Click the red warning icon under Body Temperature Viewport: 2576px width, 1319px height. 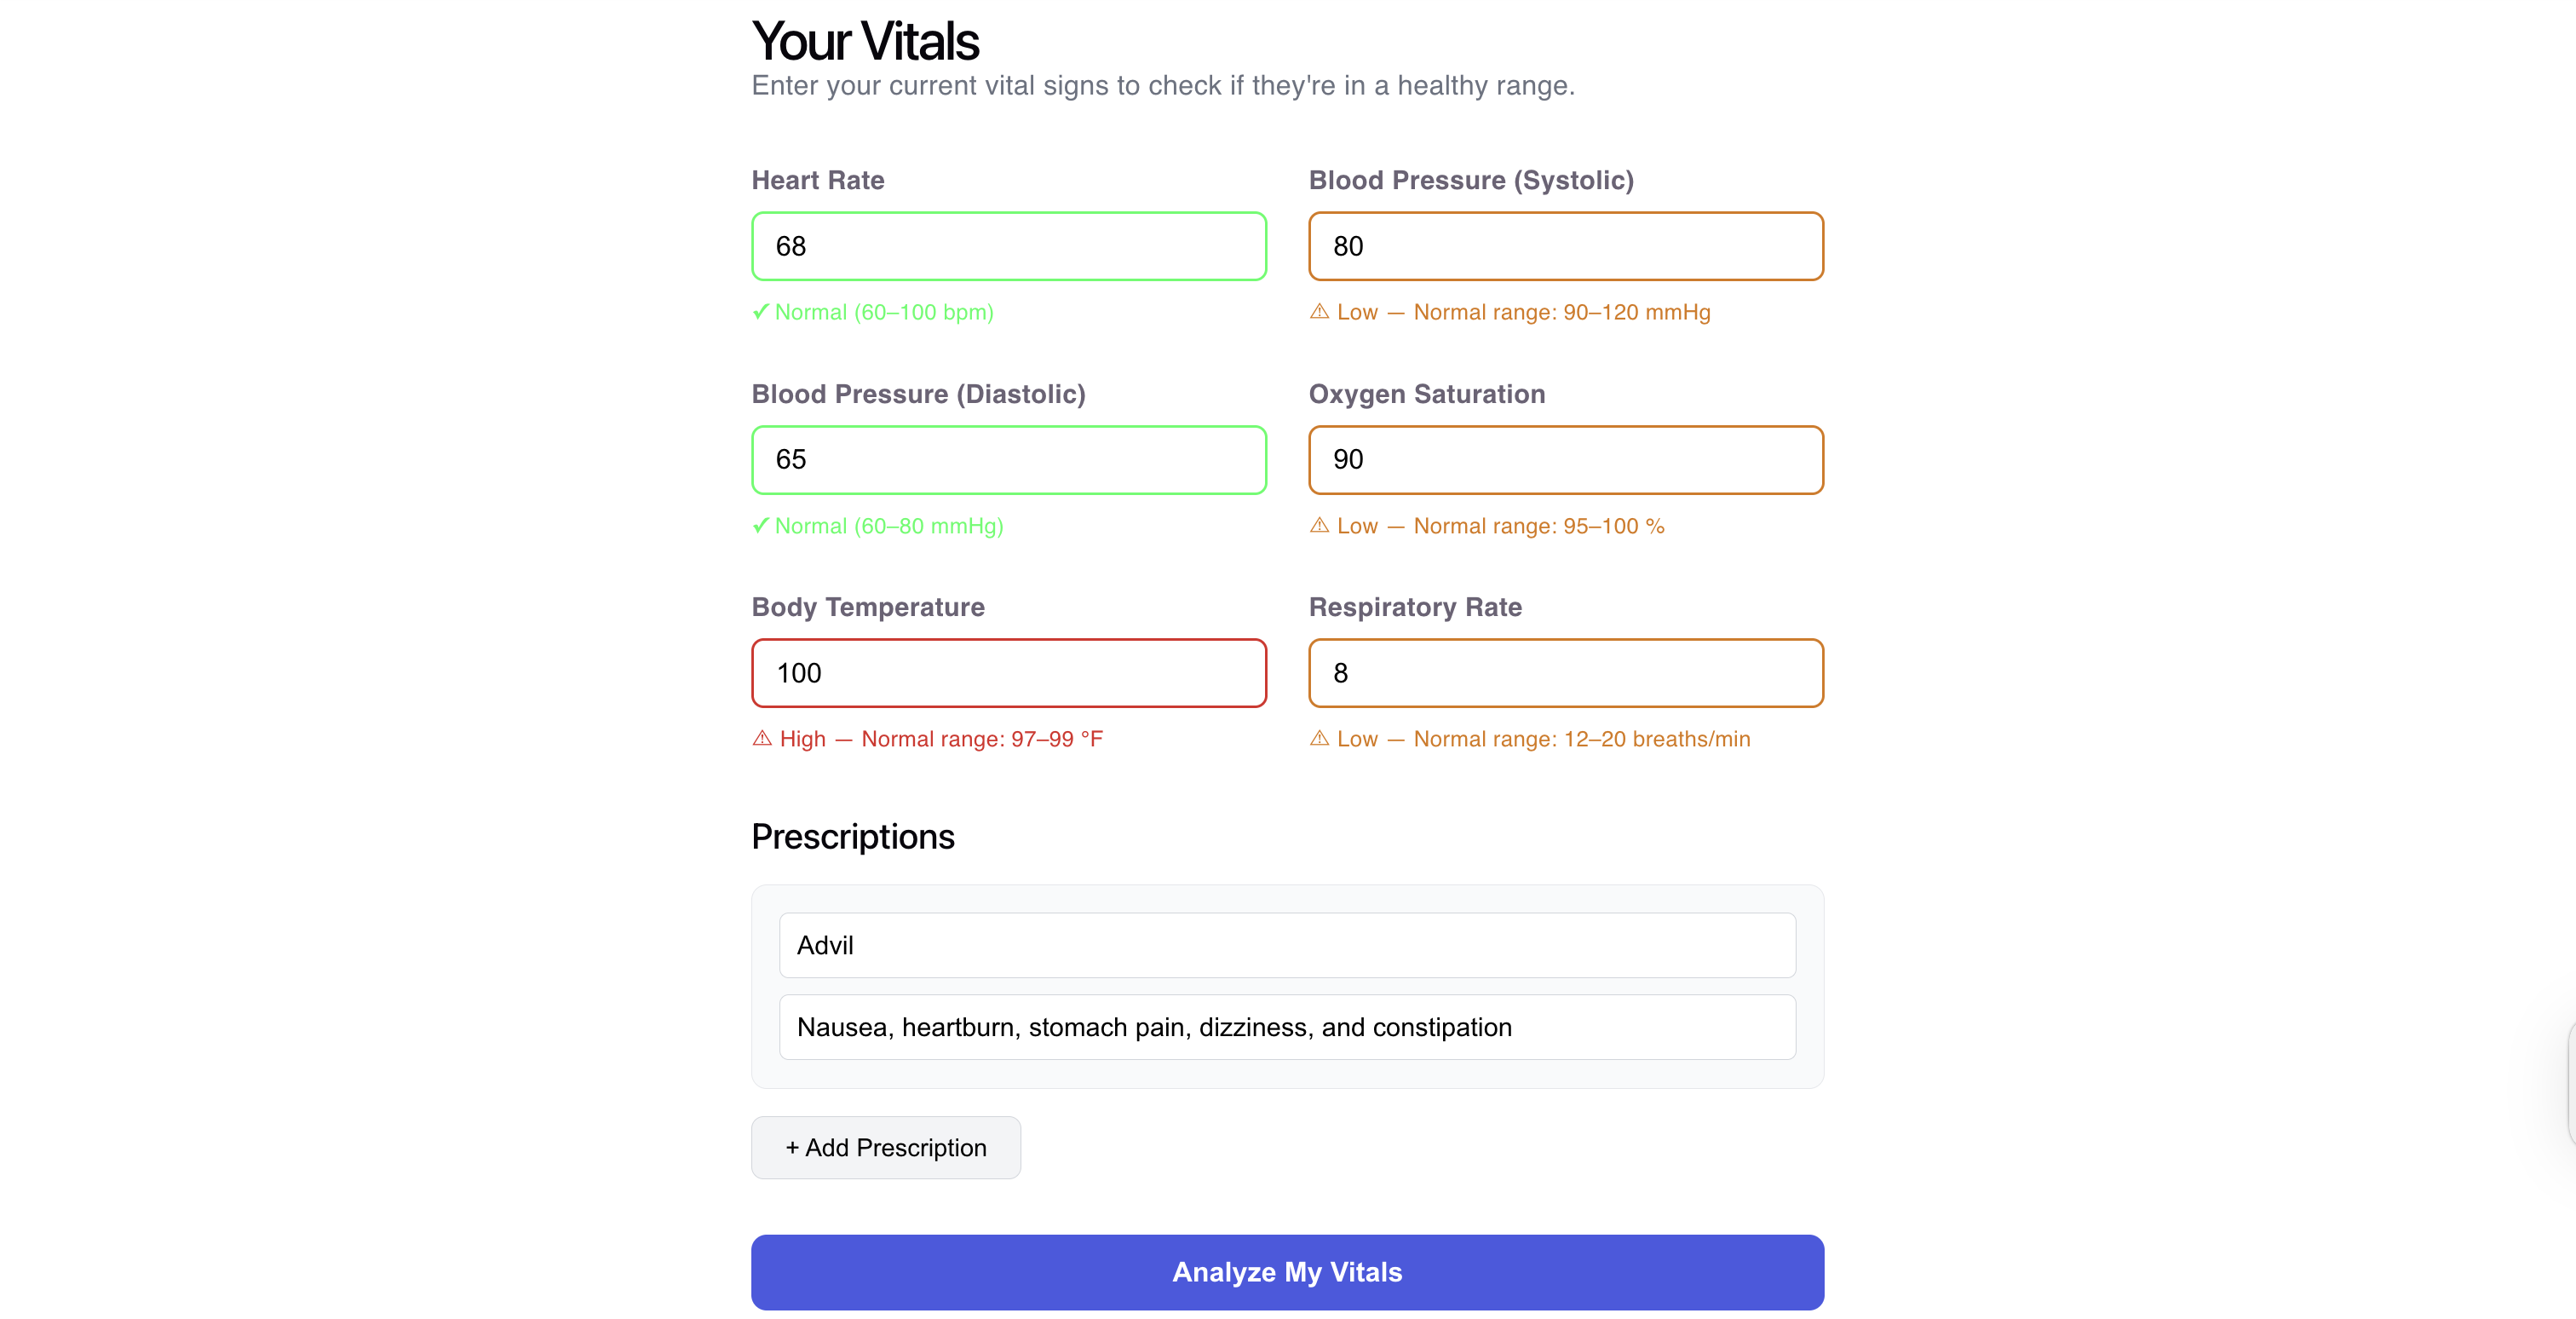tap(762, 739)
